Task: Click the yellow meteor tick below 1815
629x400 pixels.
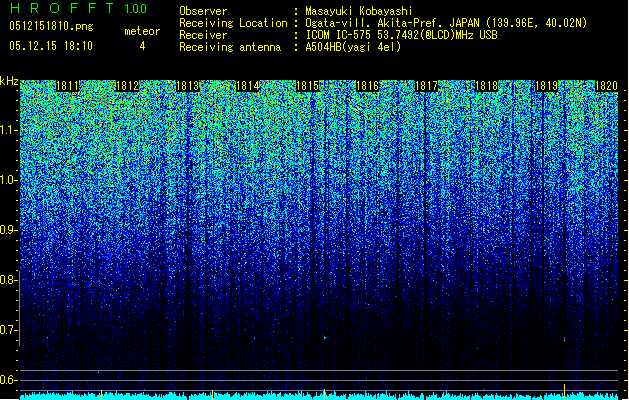Action: click(x=324, y=393)
